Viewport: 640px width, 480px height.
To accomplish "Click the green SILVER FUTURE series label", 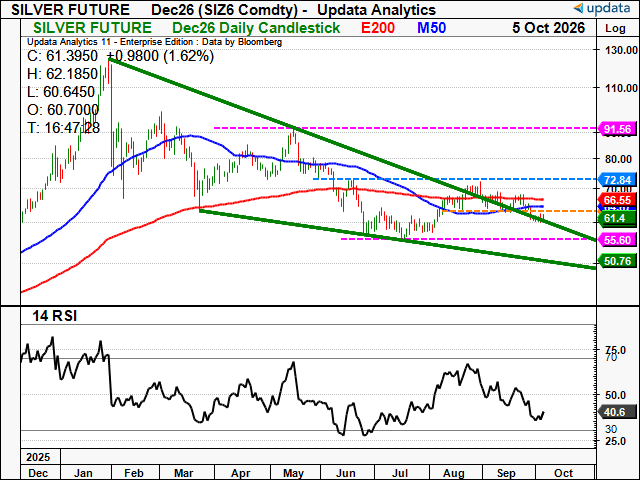I will (92, 28).
